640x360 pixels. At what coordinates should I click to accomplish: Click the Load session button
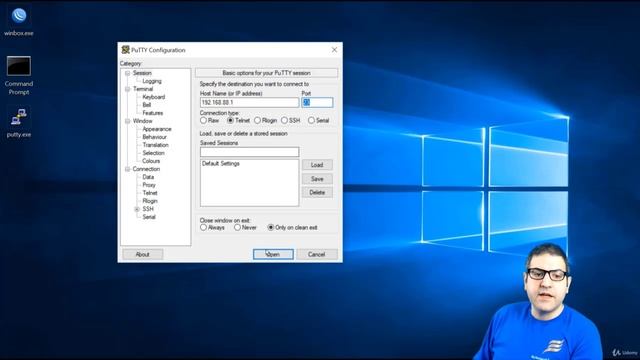point(317,165)
